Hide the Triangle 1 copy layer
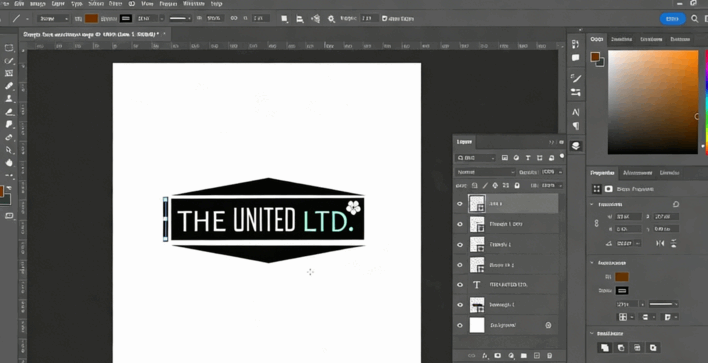This screenshot has height=363, width=708. [460, 224]
